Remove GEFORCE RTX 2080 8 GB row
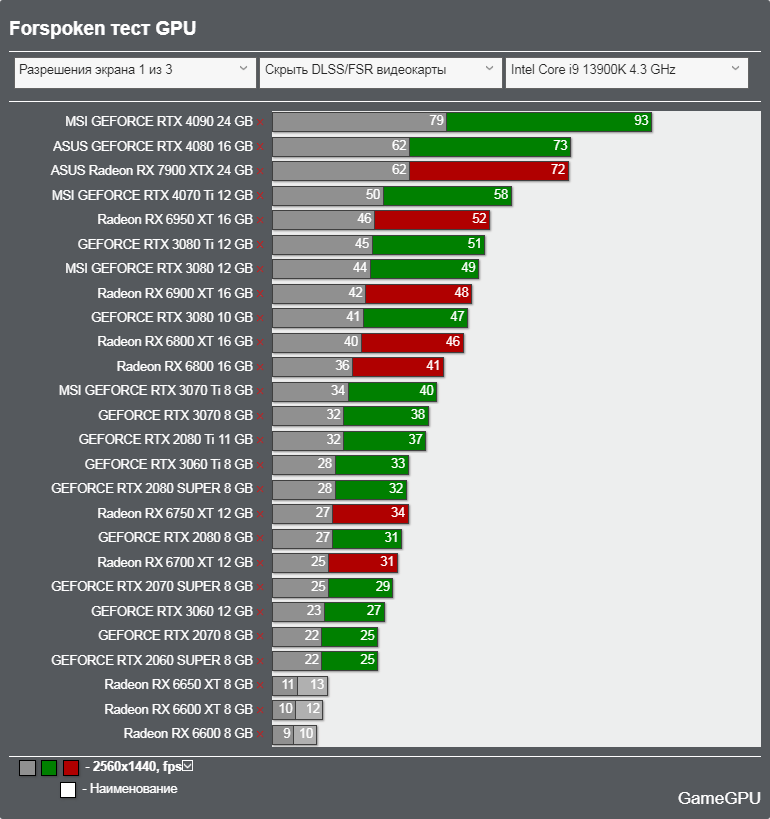 (x=260, y=539)
